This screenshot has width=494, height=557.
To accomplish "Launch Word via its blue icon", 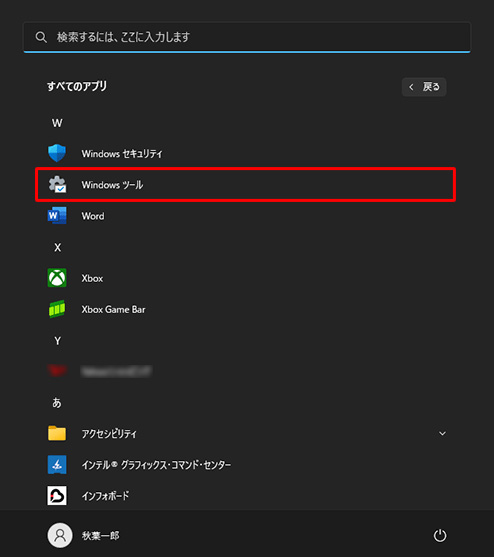I will [57, 216].
